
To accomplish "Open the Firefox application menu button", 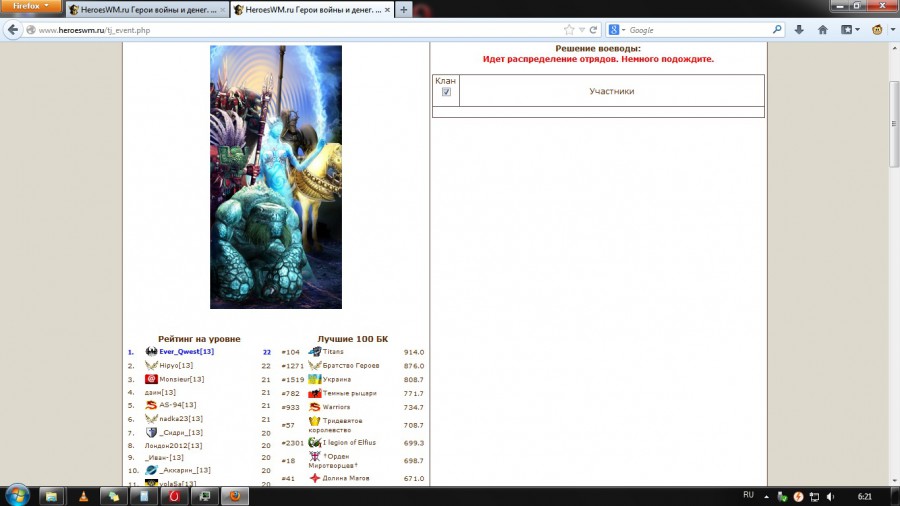I will coord(30,6).
